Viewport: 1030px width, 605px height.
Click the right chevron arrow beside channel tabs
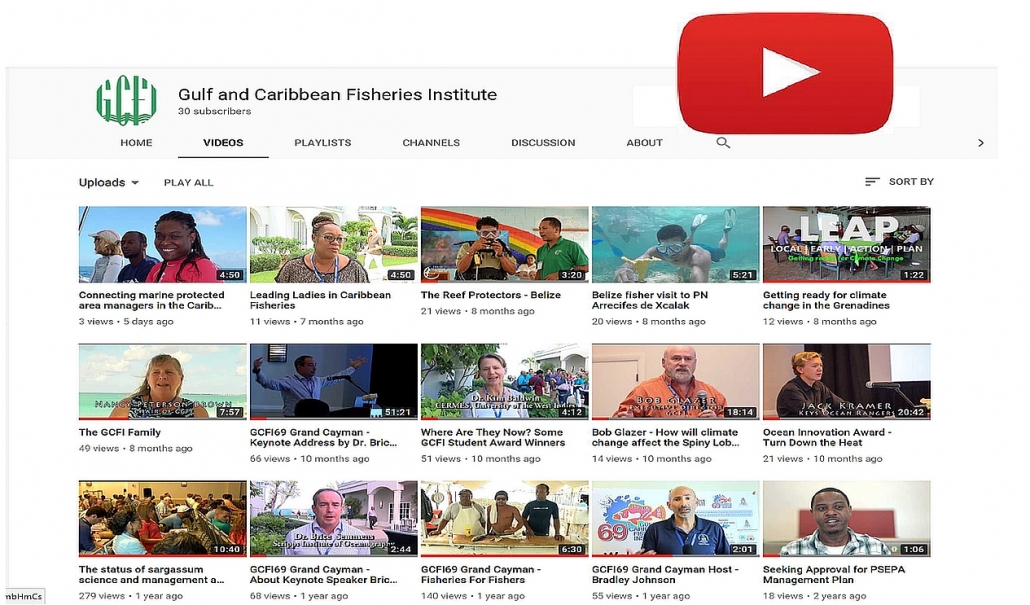[980, 143]
